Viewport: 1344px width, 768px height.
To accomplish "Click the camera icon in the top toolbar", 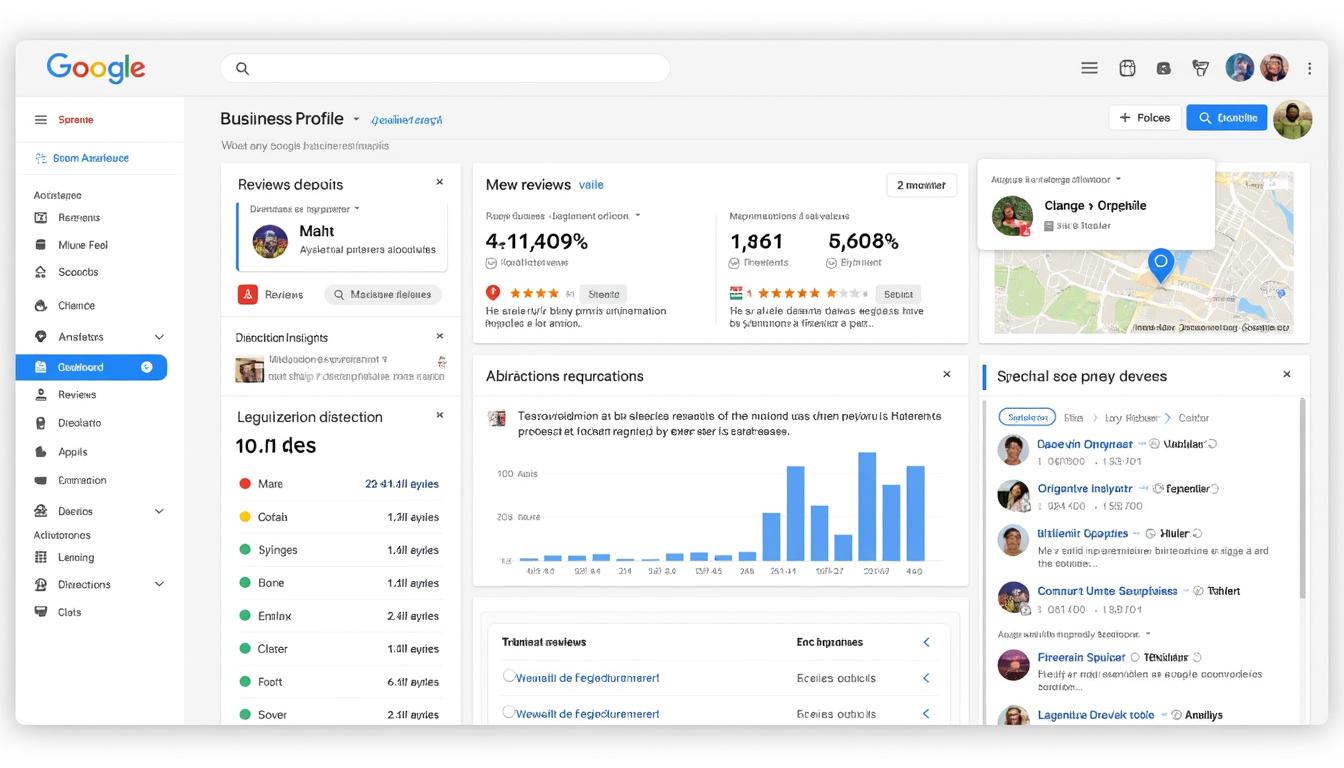I will (x=1163, y=67).
